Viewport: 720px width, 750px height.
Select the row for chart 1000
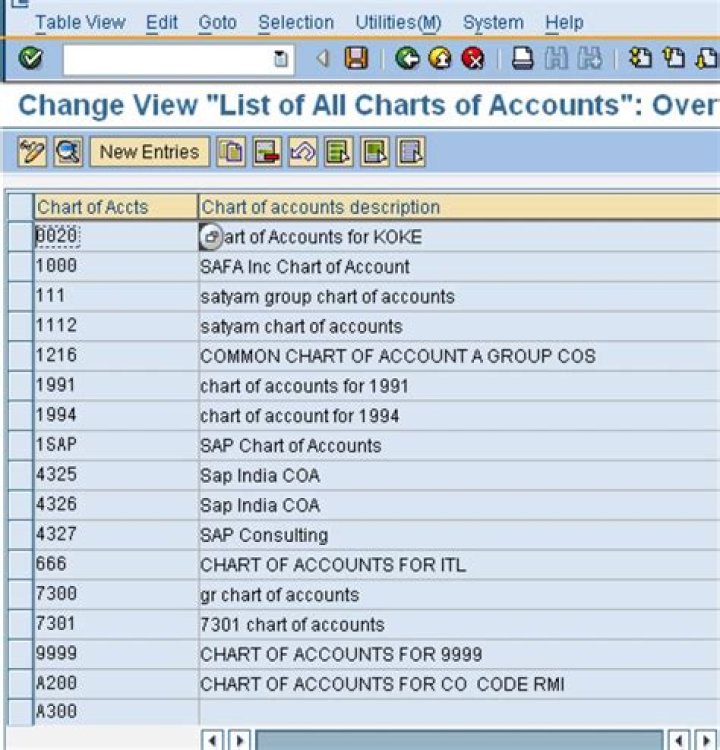20,267
